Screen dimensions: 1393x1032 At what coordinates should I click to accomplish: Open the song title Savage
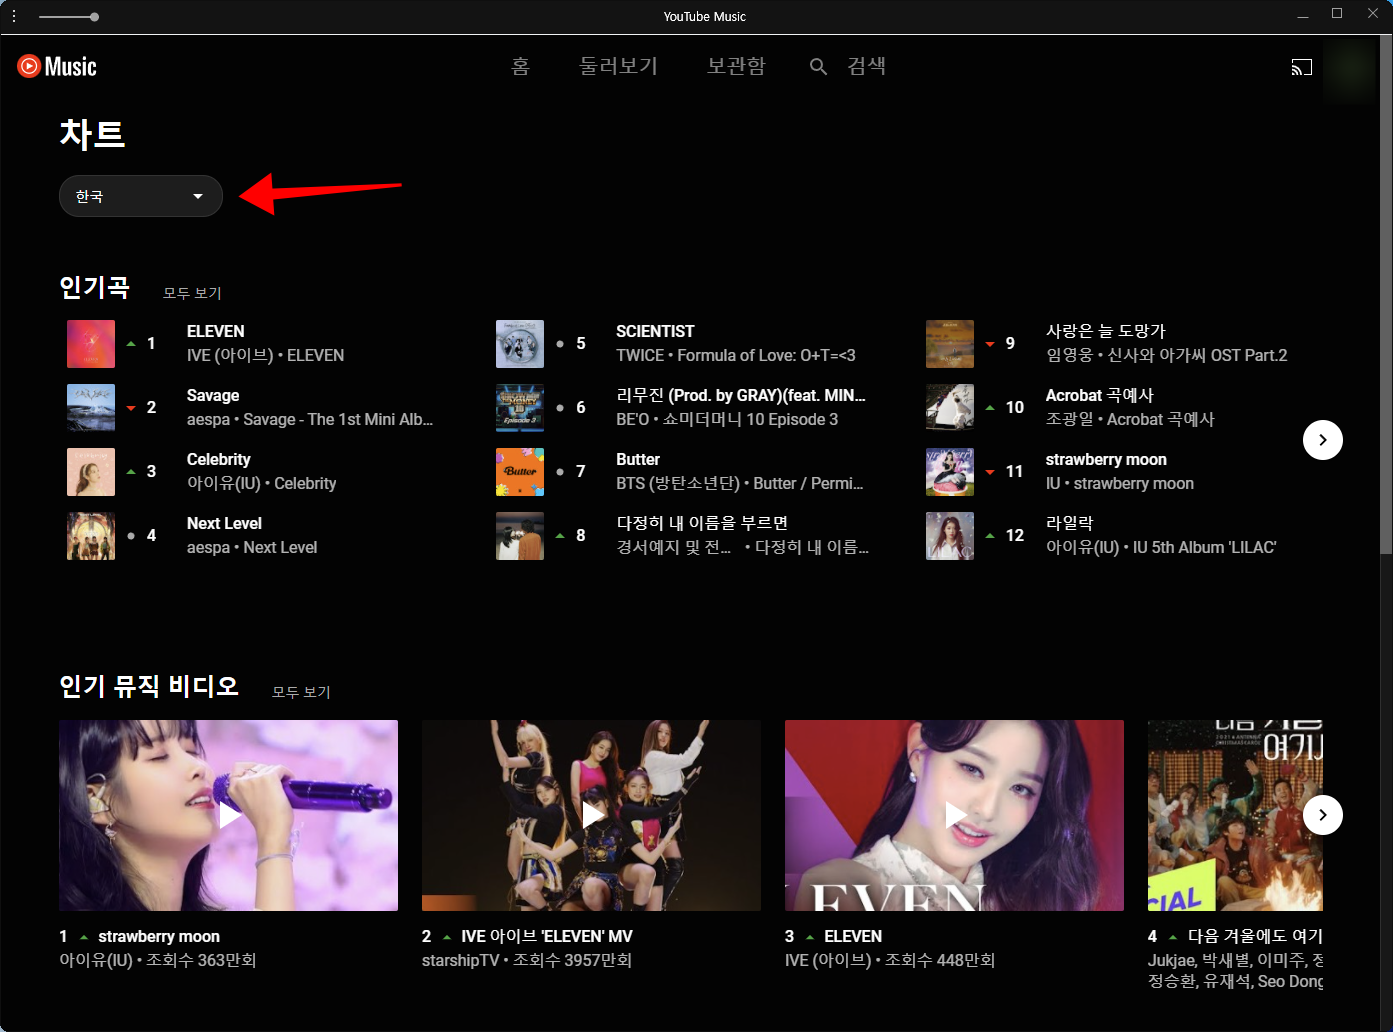(x=213, y=395)
